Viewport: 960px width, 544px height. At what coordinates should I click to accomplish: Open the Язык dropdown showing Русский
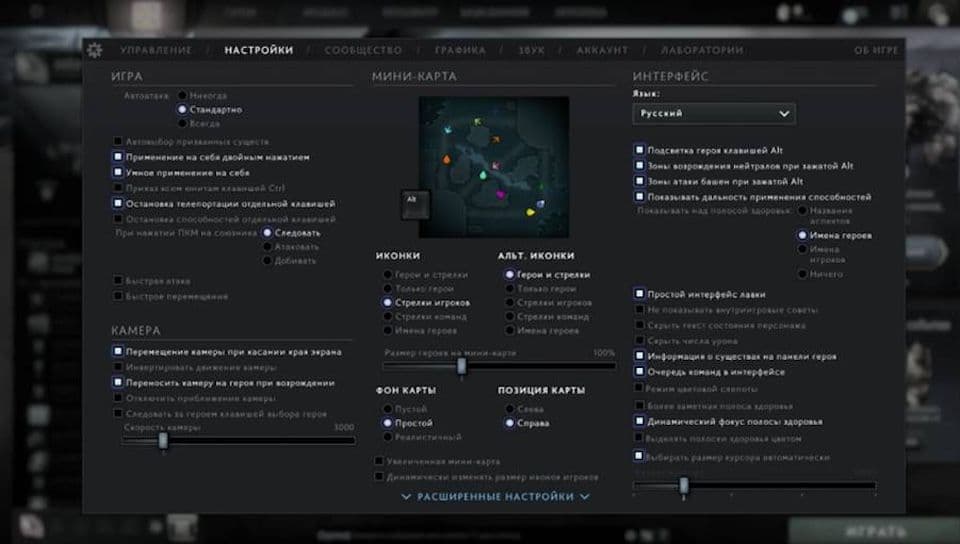pyautogui.click(x=714, y=114)
